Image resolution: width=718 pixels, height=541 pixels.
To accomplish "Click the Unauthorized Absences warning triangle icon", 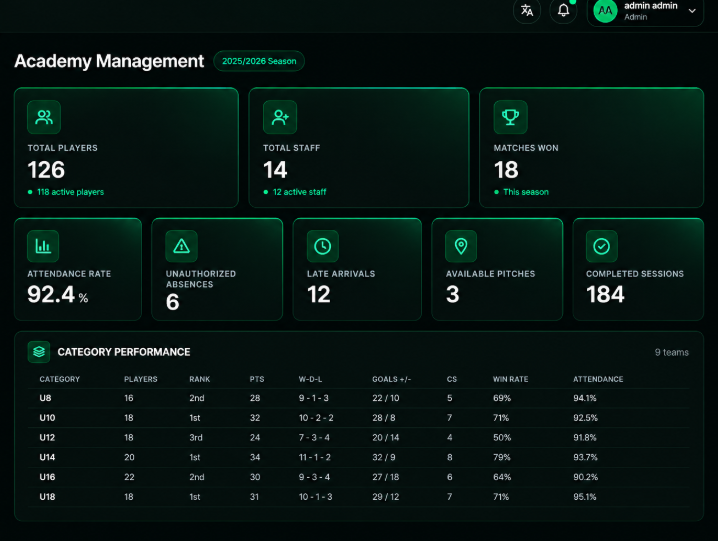I will tap(181, 246).
